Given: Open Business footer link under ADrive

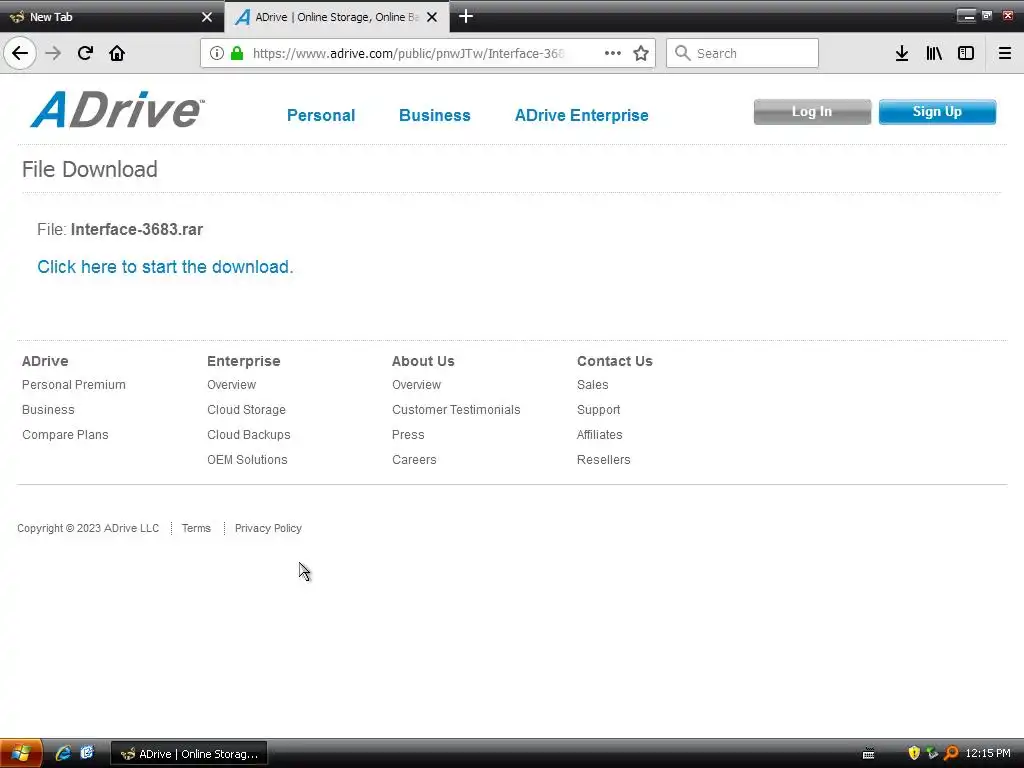Looking at the screenshot, I should 48,409.
